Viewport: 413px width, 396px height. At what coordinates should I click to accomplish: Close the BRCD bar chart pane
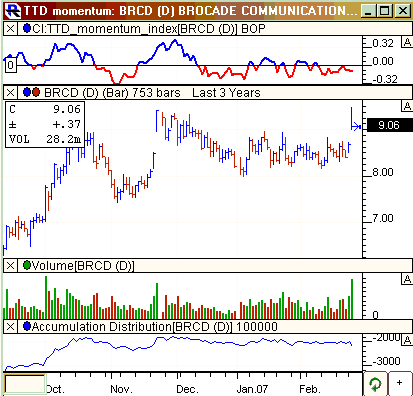click(10, 92)
